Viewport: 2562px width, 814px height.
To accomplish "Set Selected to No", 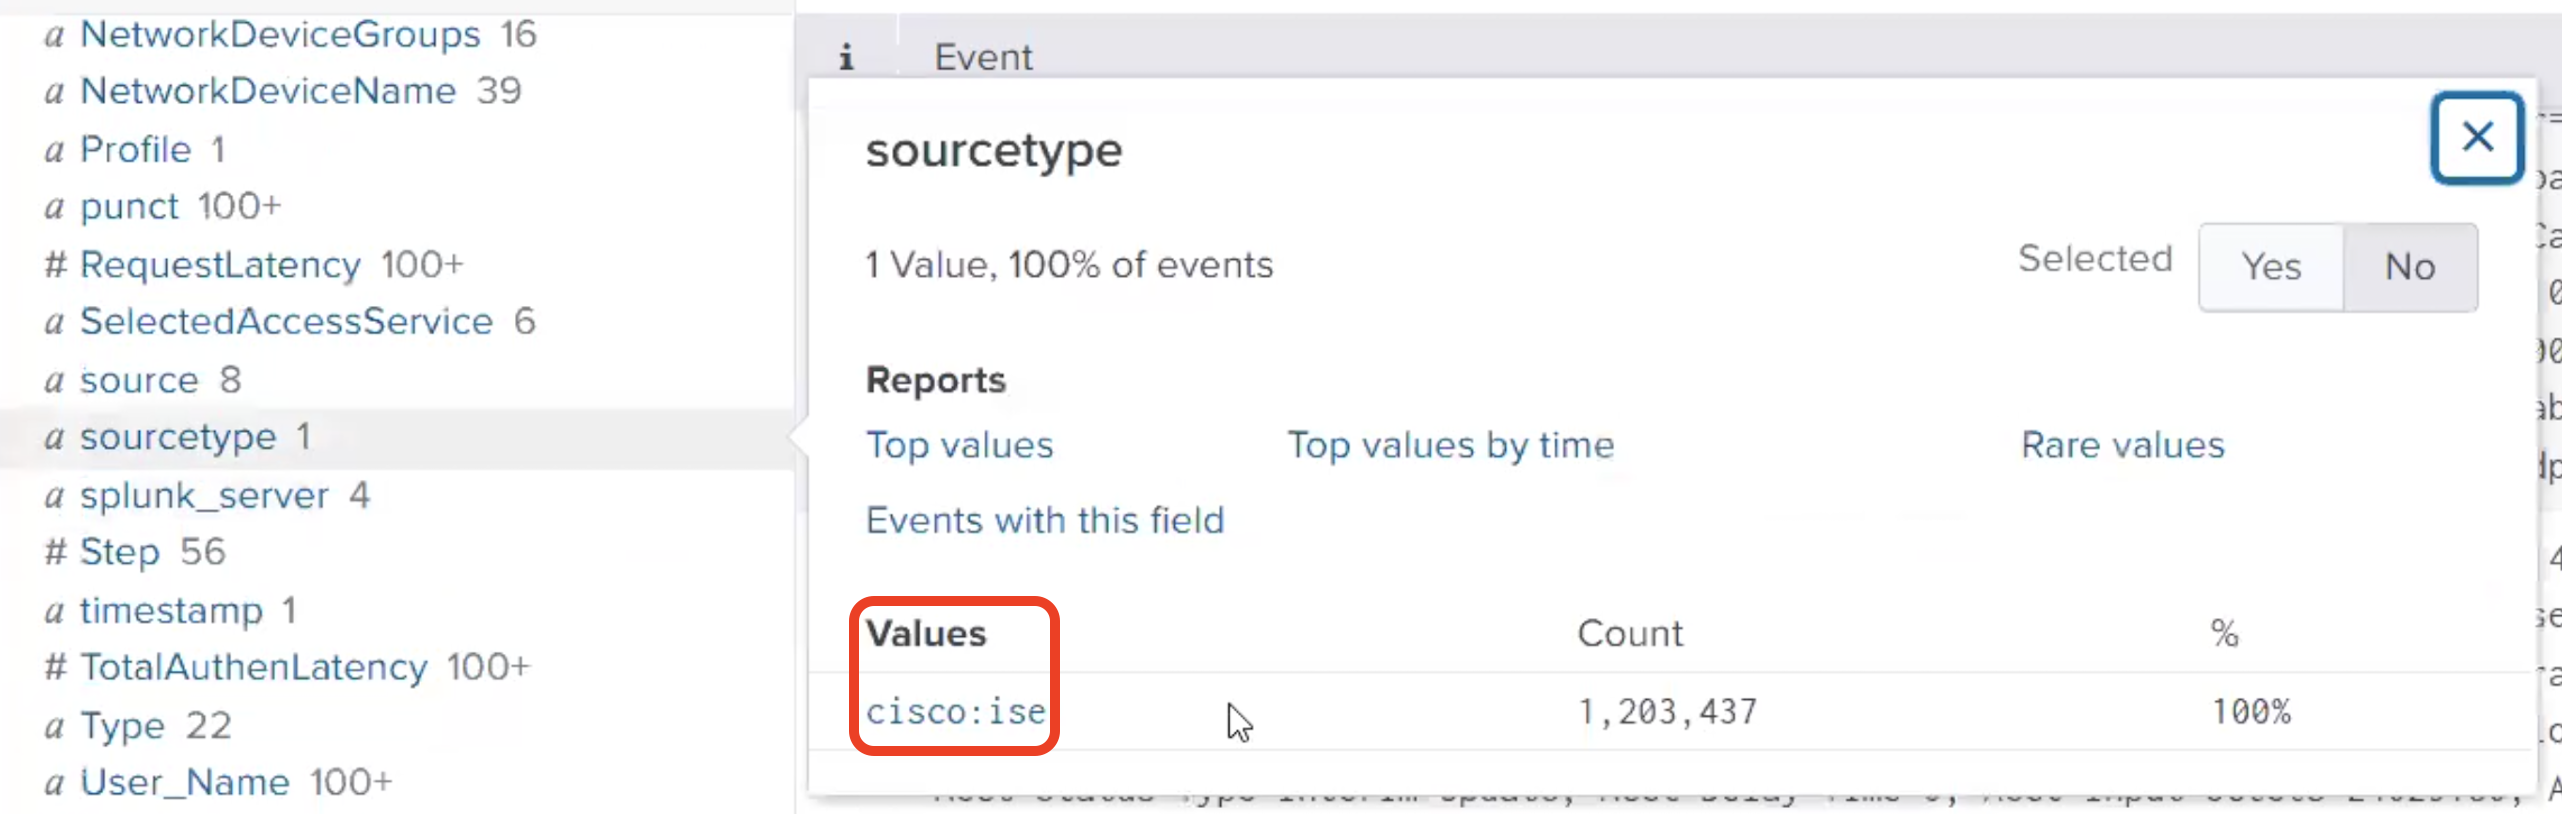I will (2409, 267).
